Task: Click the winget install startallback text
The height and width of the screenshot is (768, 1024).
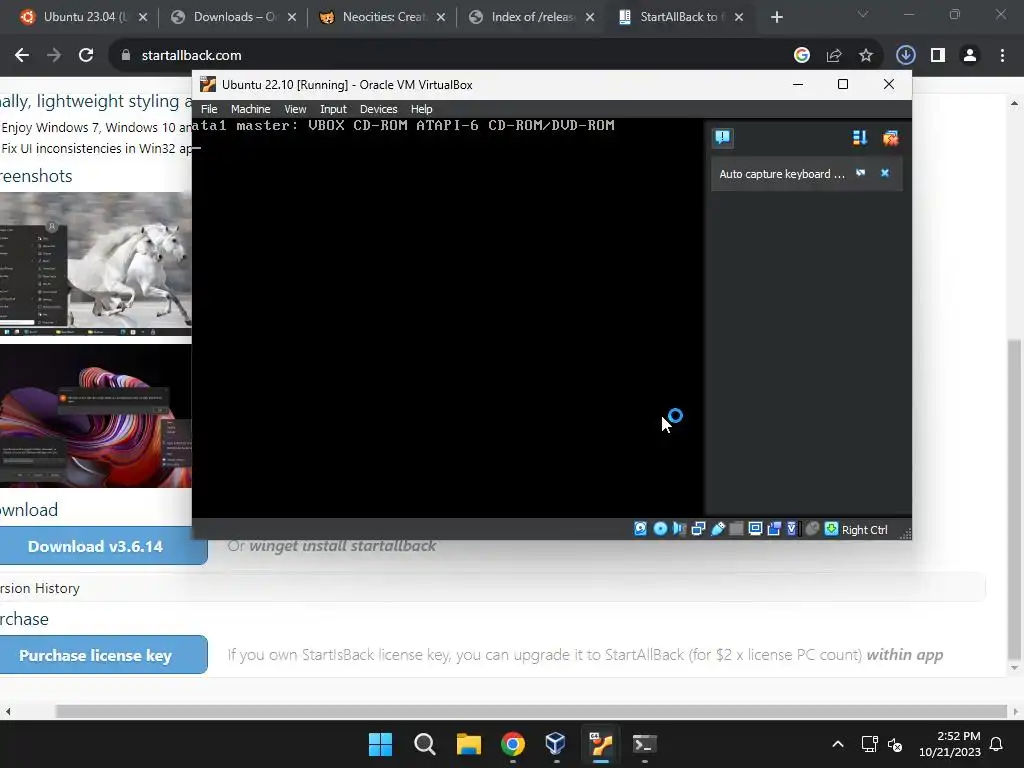Action: [343, 546]
